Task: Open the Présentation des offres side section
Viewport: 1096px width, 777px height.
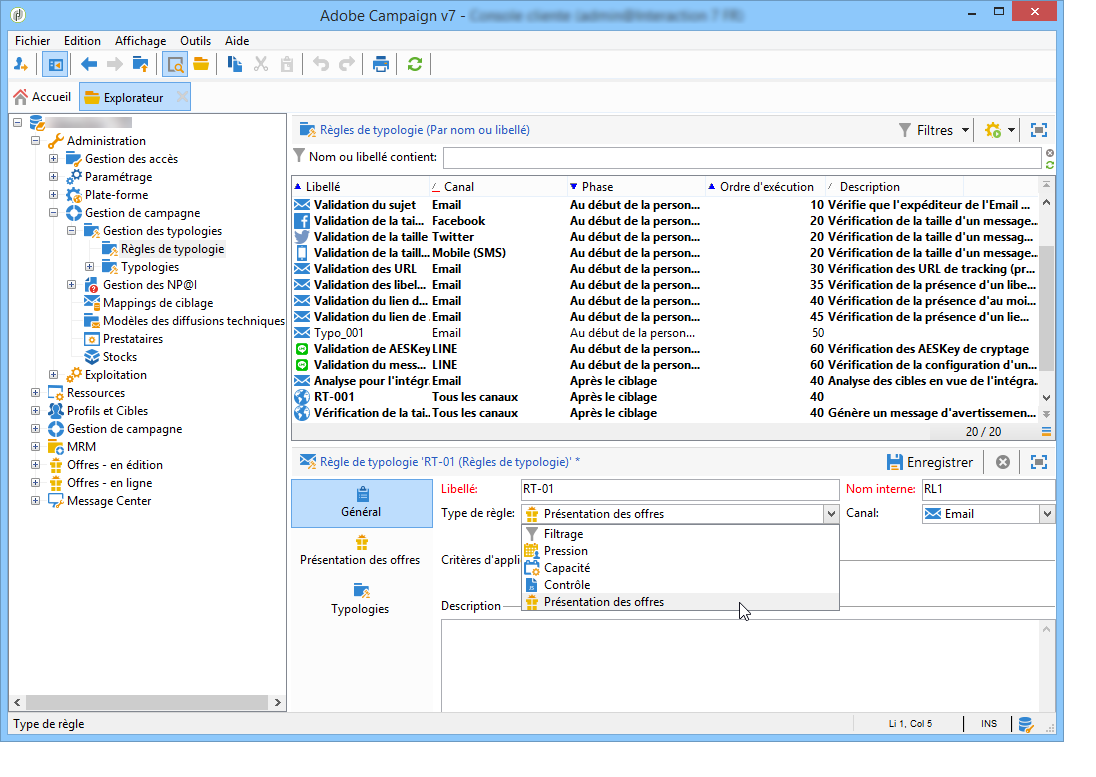Action: tap(360, 550)
